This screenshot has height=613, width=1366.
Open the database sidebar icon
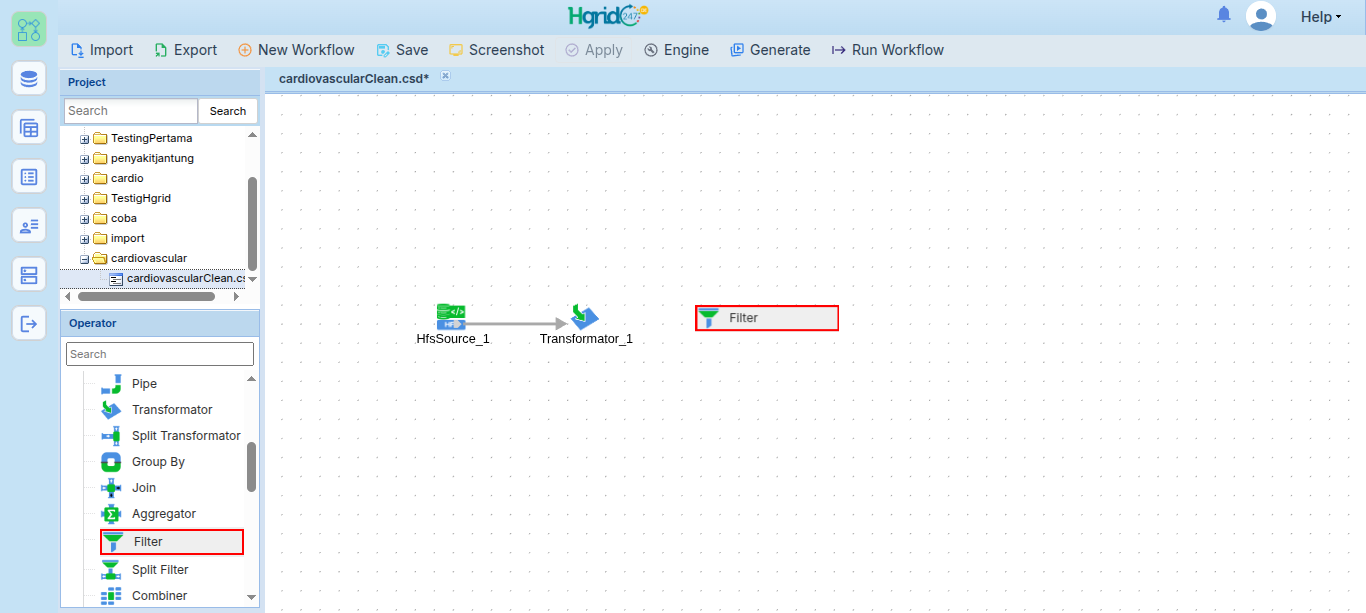point(29,78)
